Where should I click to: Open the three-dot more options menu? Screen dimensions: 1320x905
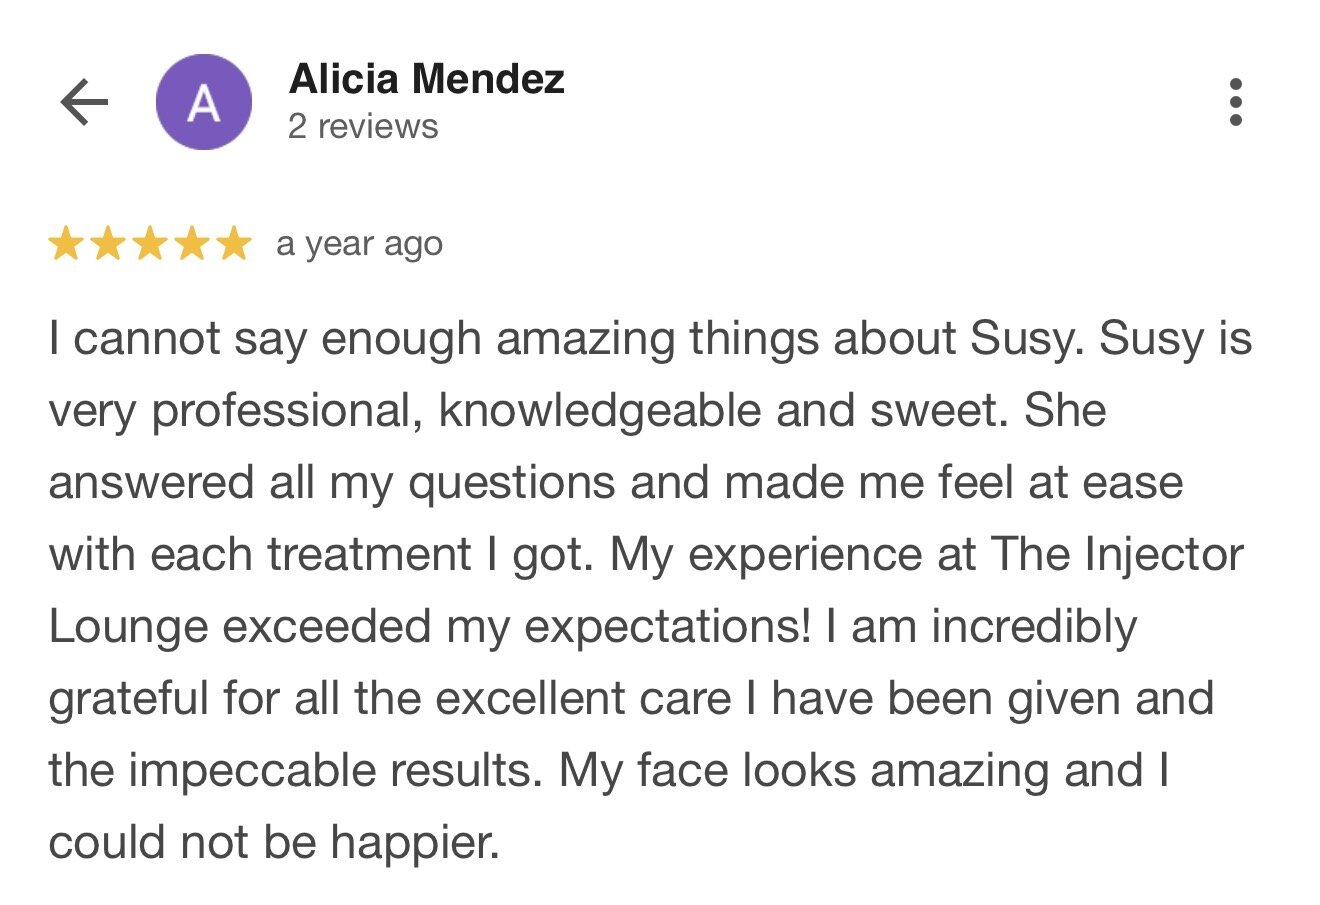coord(1236,102)
